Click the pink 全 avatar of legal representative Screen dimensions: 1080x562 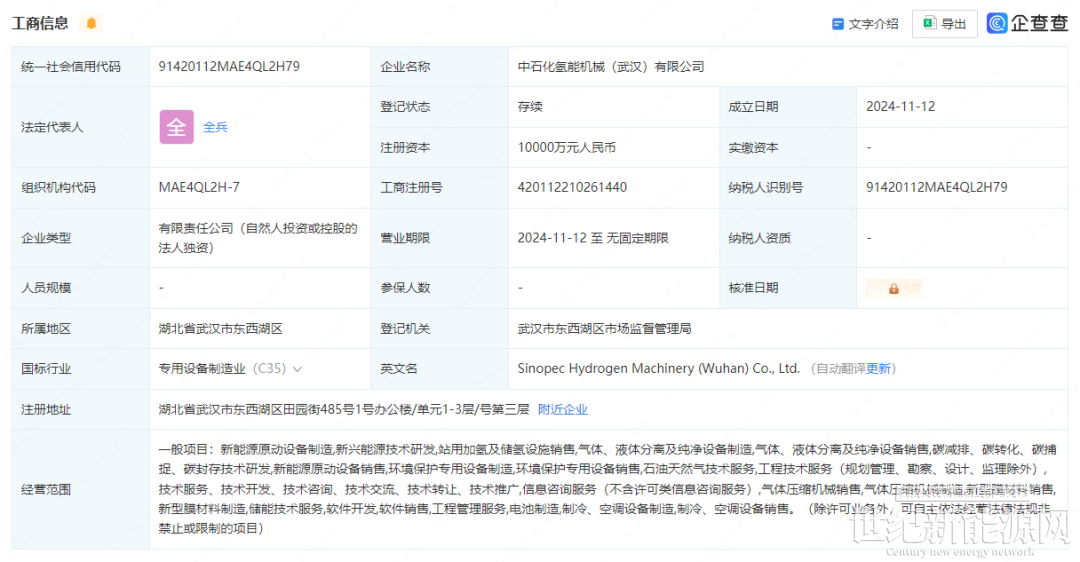[176, 127]
